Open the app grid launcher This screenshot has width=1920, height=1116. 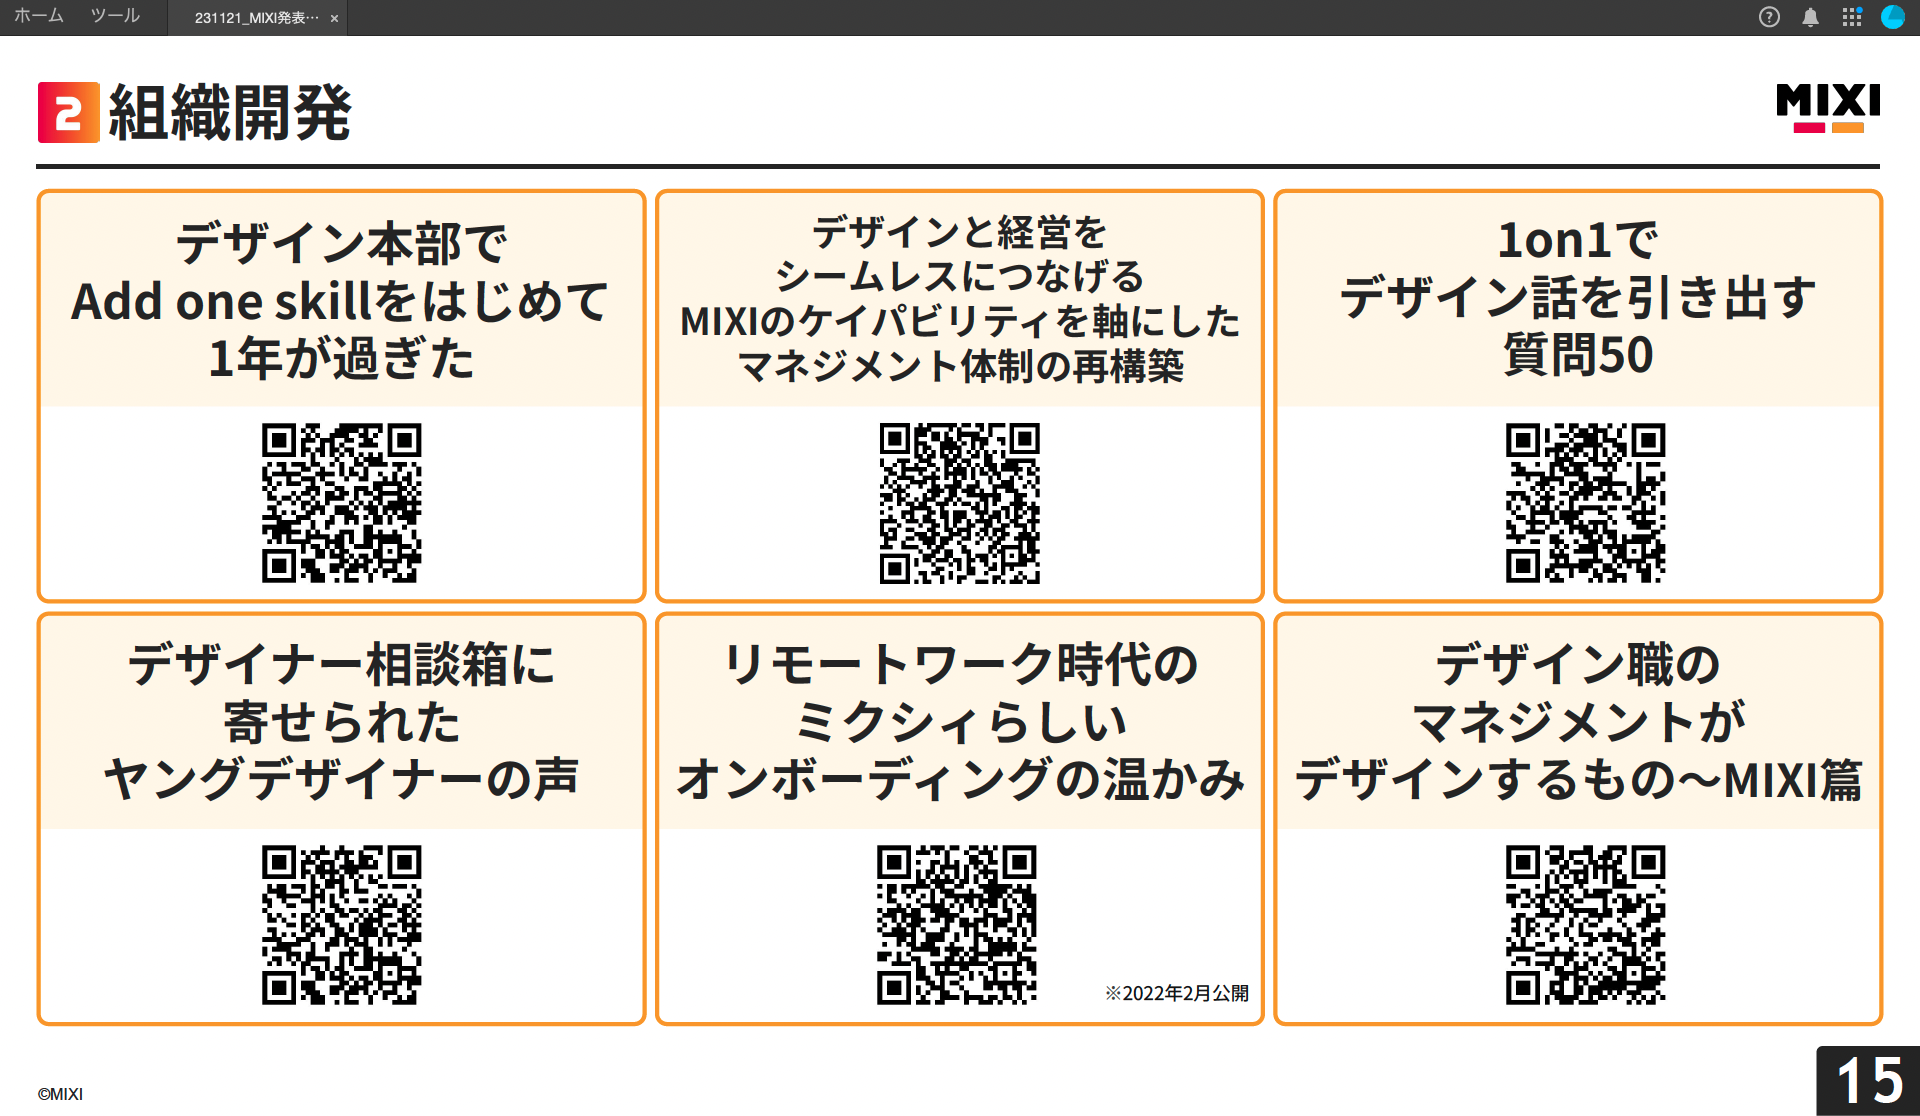1852,16
